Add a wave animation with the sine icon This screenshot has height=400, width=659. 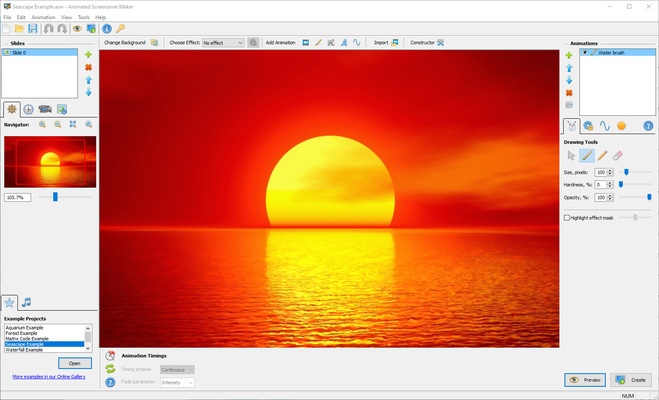pos(357,42)
